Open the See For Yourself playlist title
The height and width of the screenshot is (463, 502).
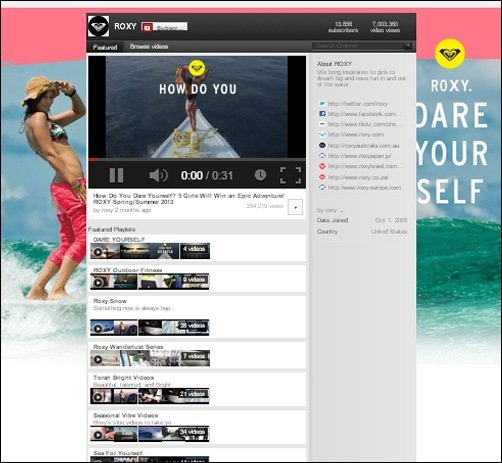pyautogui.click(x=118, y=453)
